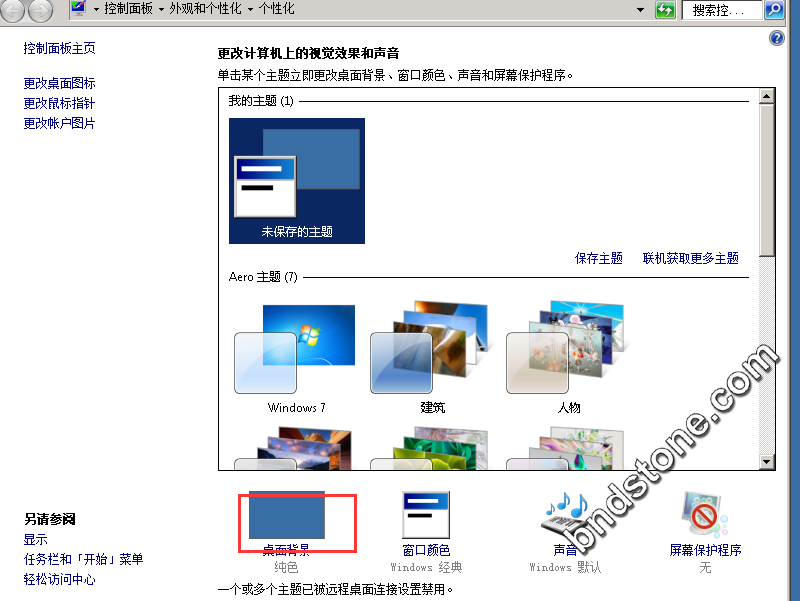The height and width of the screenshot is (601, 800).
Task: Click the search magnifier icon
Action: (774, 10)
